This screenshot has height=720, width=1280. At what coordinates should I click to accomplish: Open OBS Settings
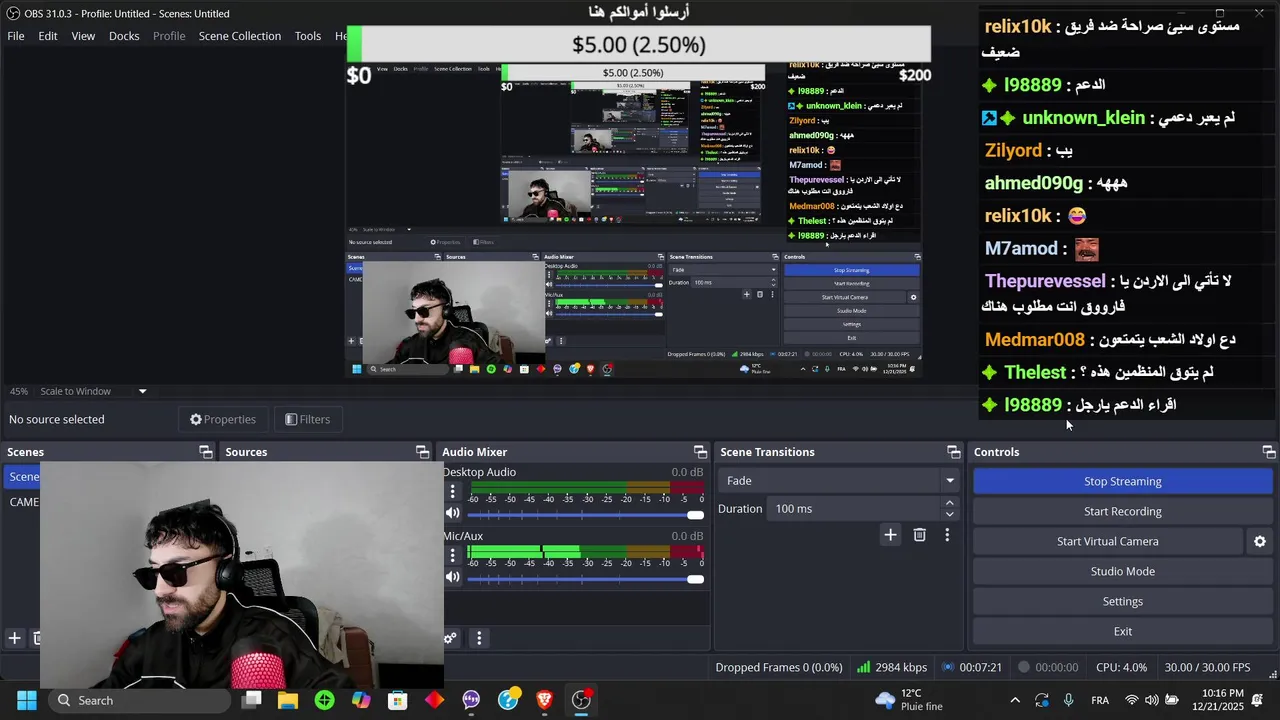(1122, 601)
